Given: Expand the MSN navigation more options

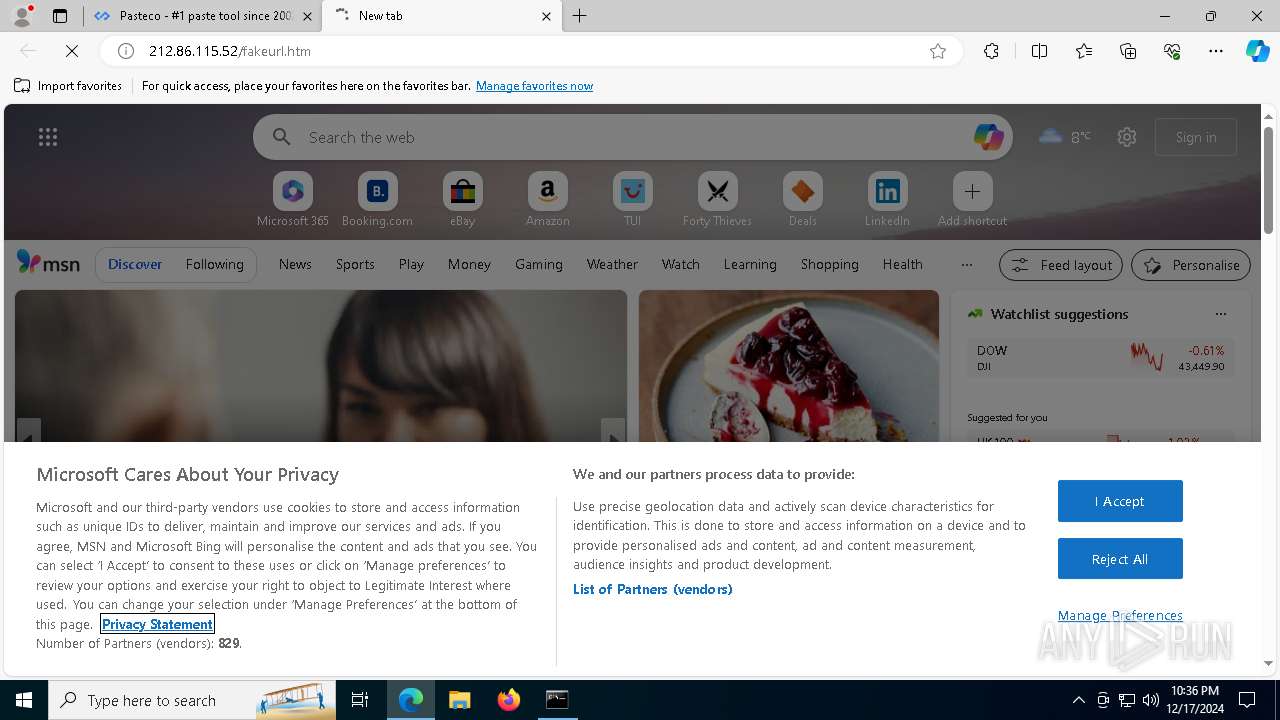Looking at the screenshot, I should tap(966, 265).
